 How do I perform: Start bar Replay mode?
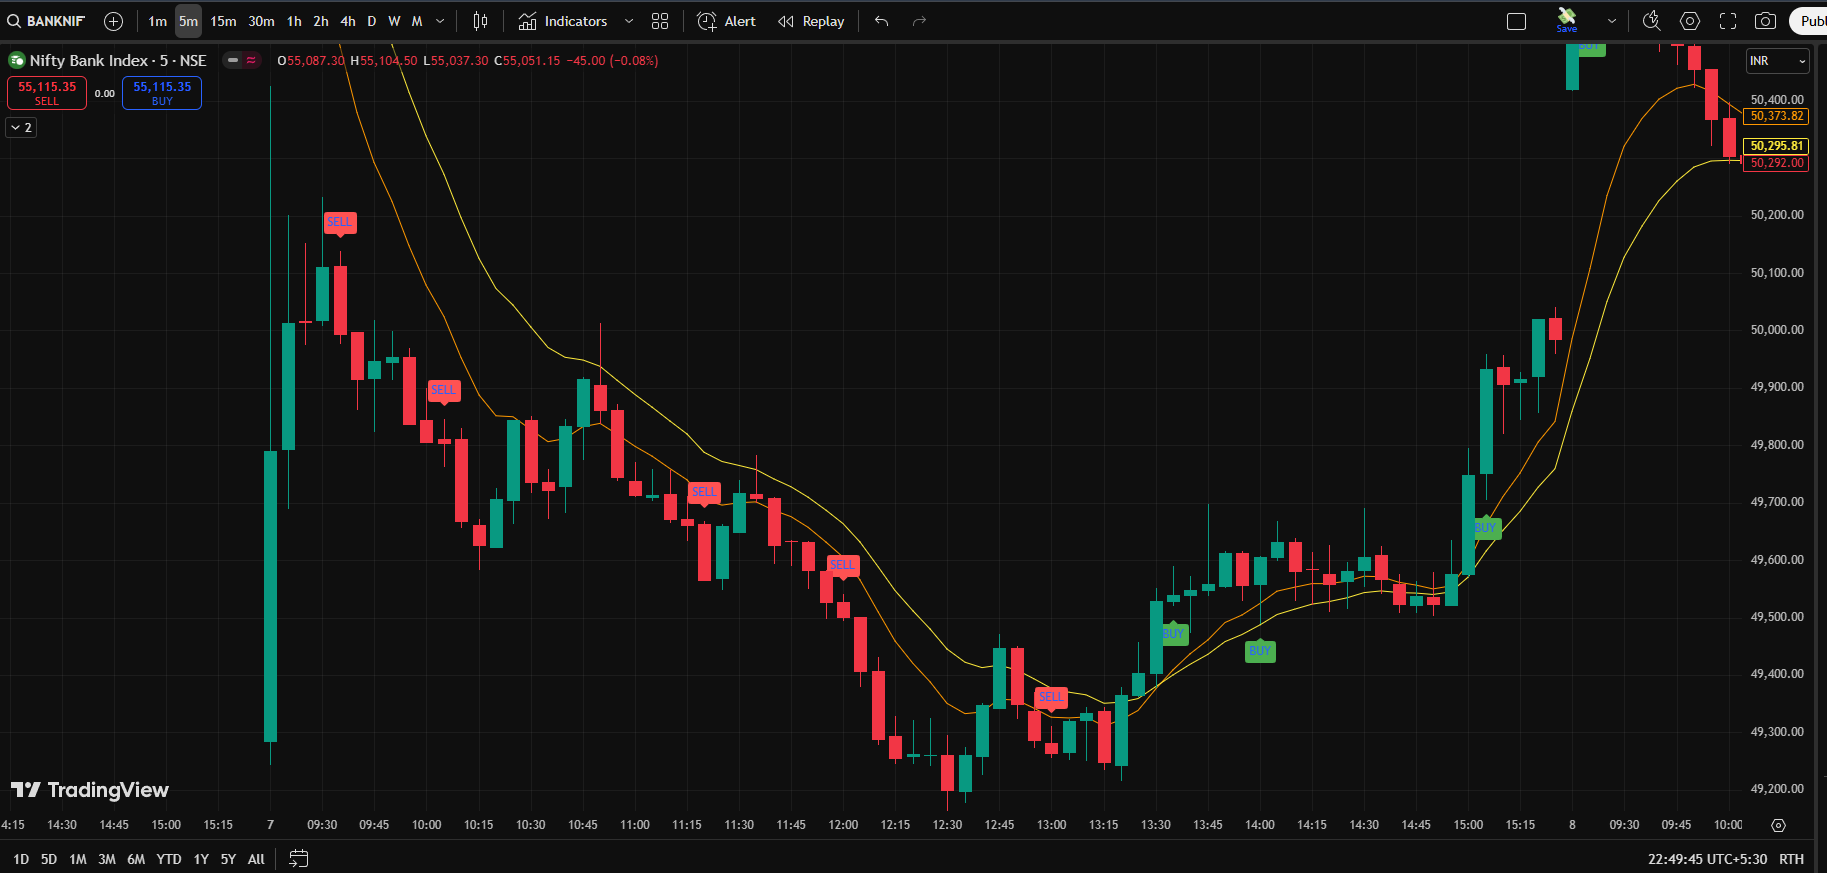(x=811, y=21)
